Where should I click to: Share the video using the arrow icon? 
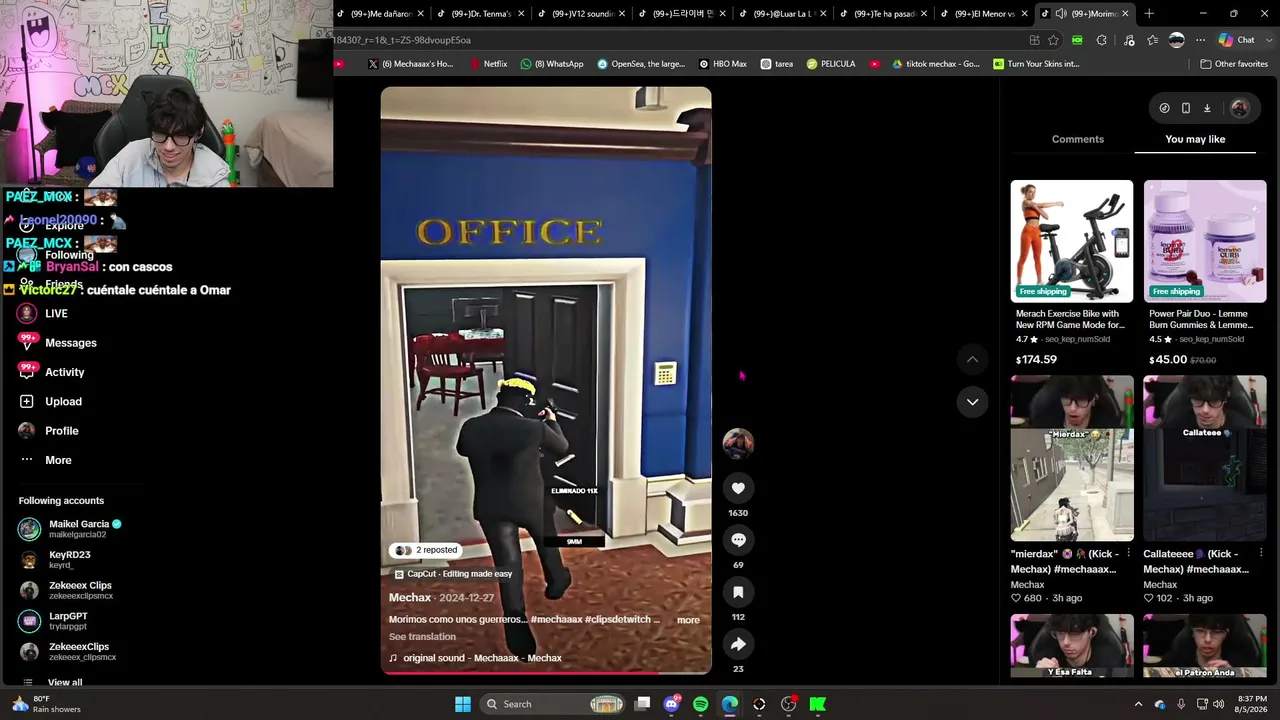(x=738, y=644)
